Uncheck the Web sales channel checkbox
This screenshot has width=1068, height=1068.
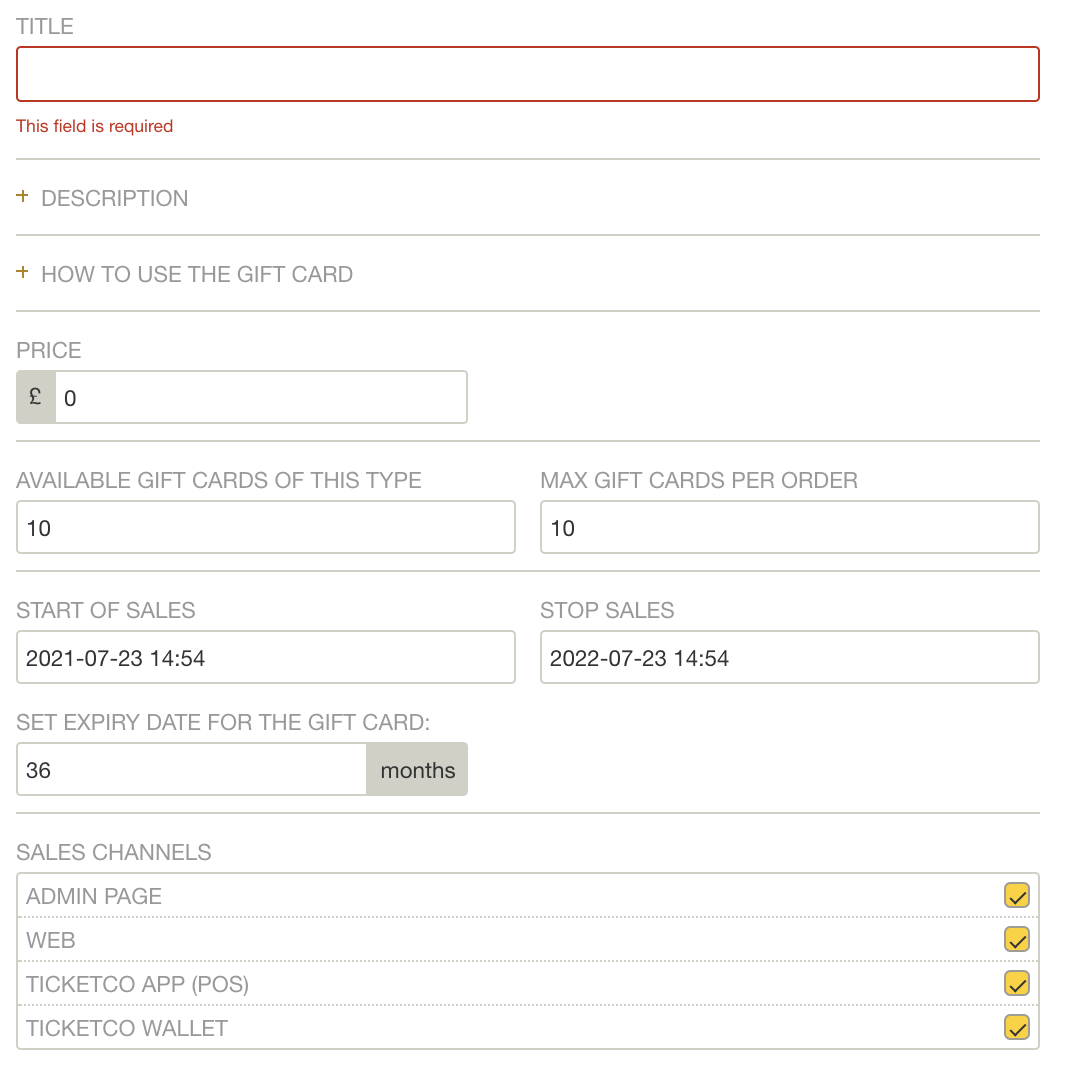coord(1016,940)
